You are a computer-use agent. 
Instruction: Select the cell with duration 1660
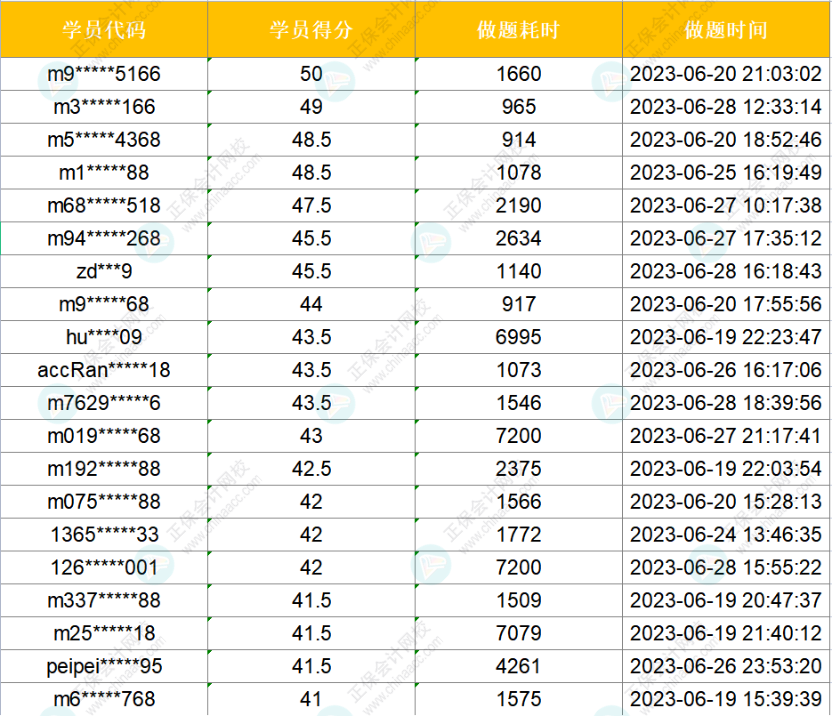pos(518,74)
